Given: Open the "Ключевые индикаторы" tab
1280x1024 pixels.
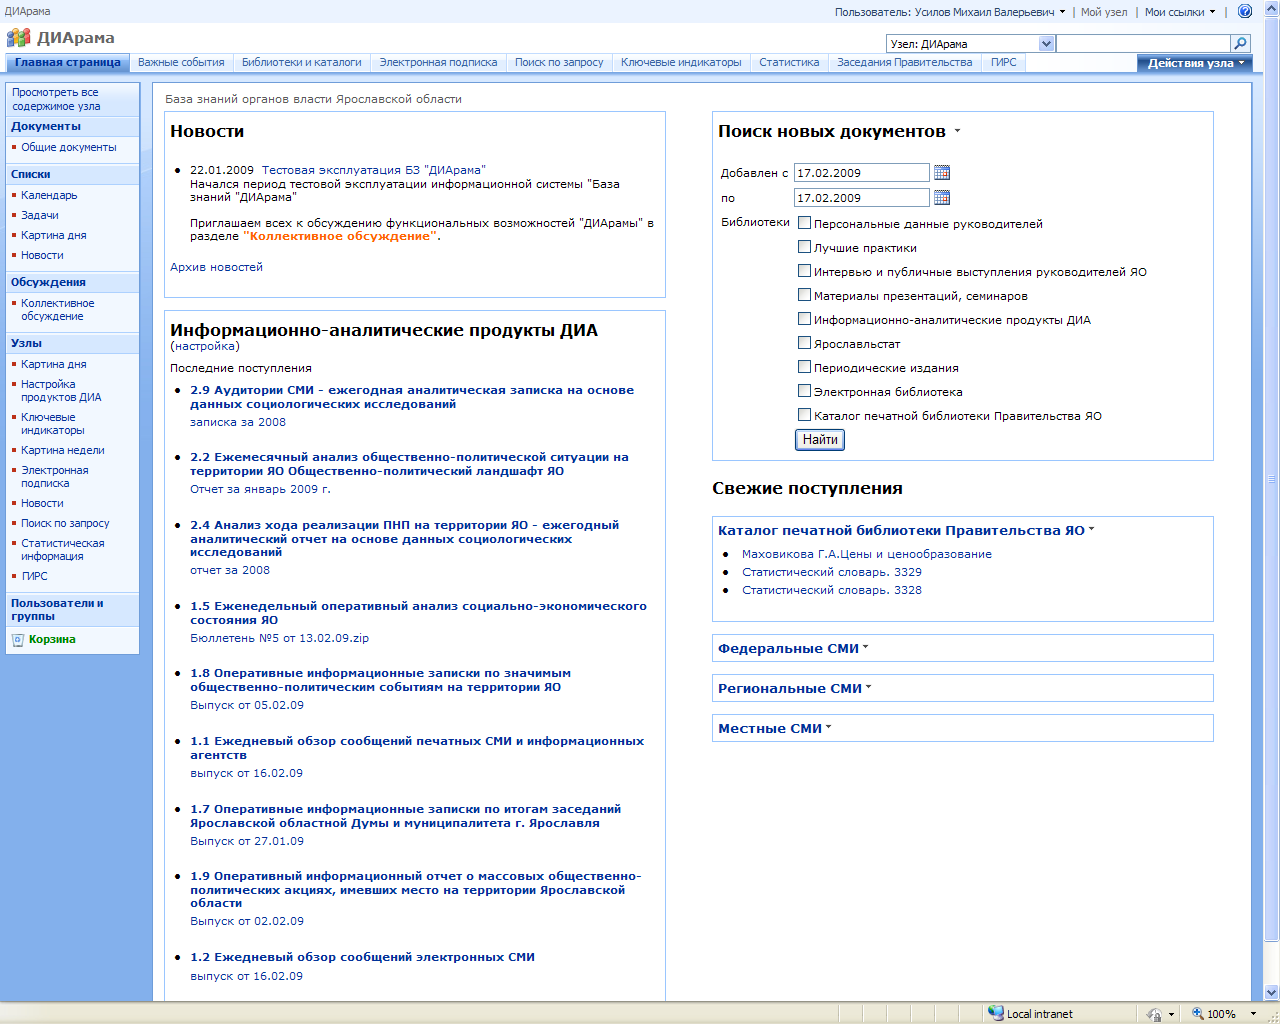Looking at the screenshot, I should (680, 63).
